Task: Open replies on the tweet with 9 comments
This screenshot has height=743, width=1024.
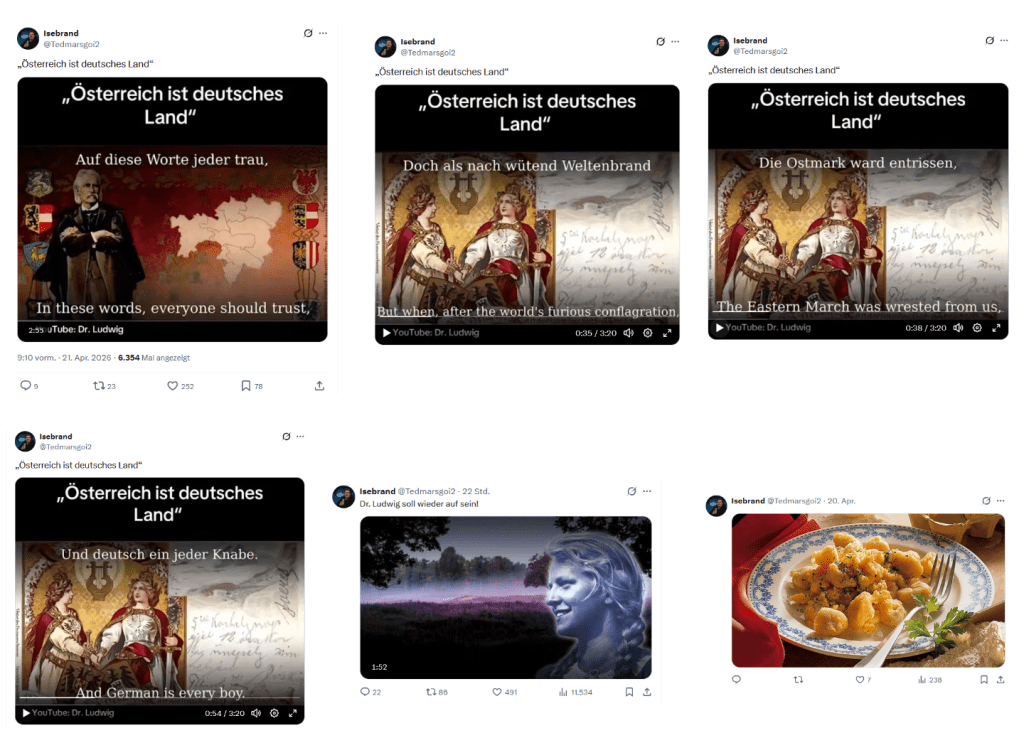Action: point(25,385)
